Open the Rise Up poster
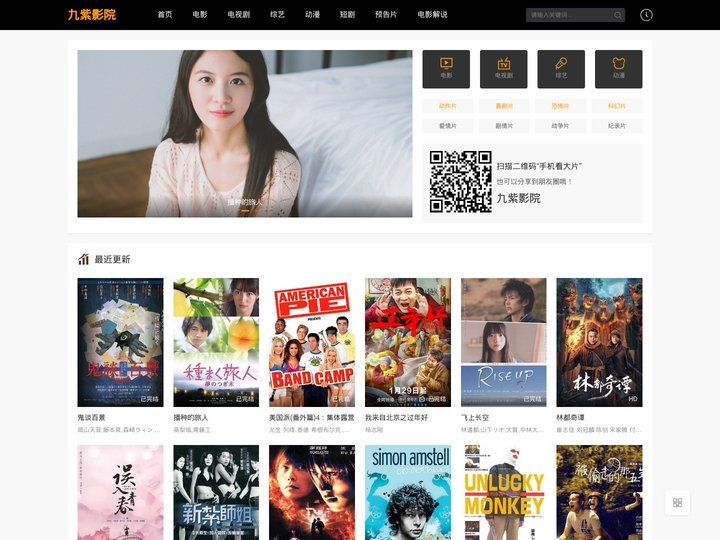 pyautogui.click(x=504, y=342)
